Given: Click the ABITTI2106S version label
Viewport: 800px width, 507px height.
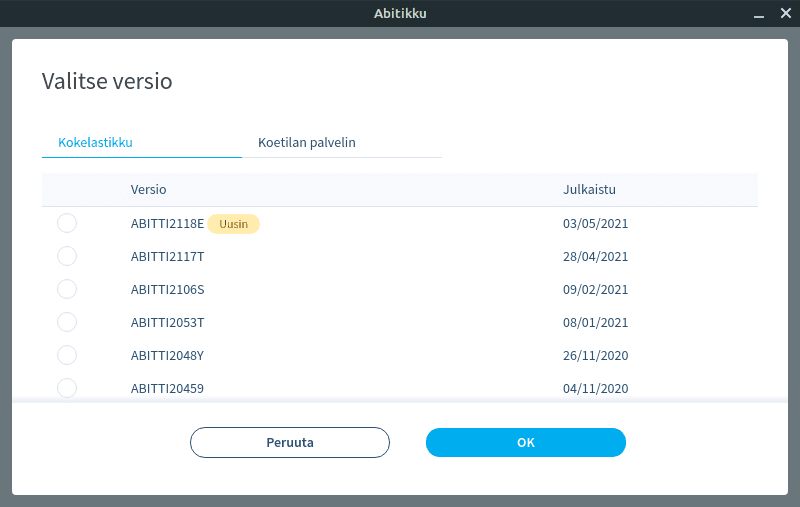Looking at the screenshot, I should [x=167, y=290].
